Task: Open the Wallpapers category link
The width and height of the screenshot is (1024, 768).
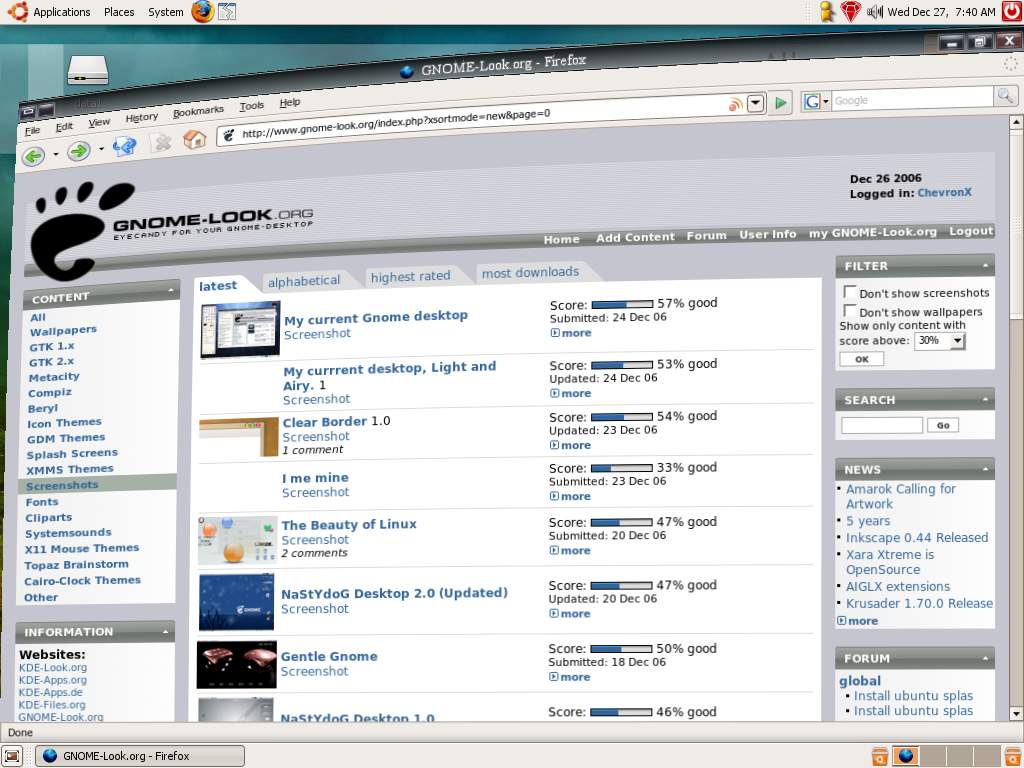Action: (x=63, y=330)
